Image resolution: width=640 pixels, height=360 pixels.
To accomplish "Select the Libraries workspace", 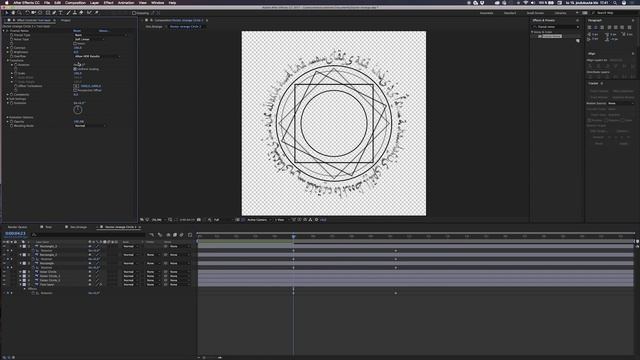I will pos(560,13).
